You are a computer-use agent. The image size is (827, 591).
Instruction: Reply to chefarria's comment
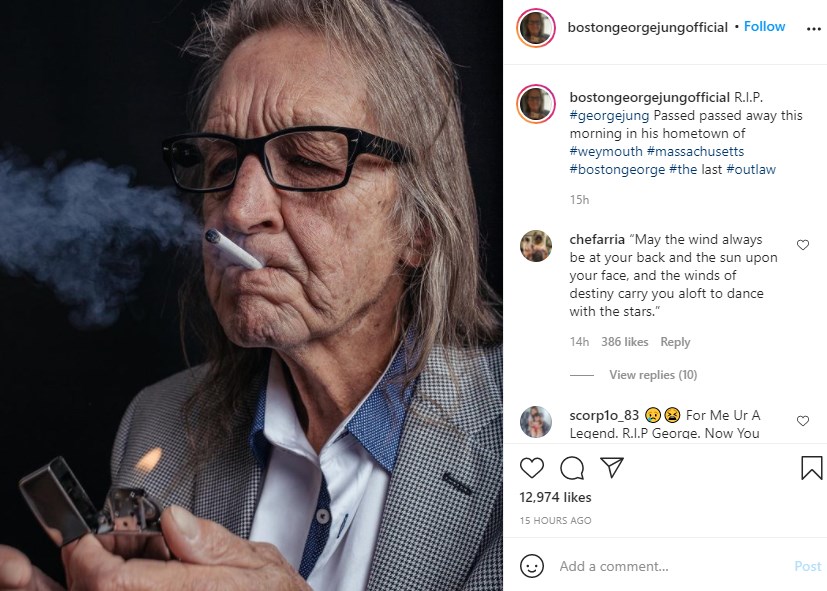pos(675,342)
